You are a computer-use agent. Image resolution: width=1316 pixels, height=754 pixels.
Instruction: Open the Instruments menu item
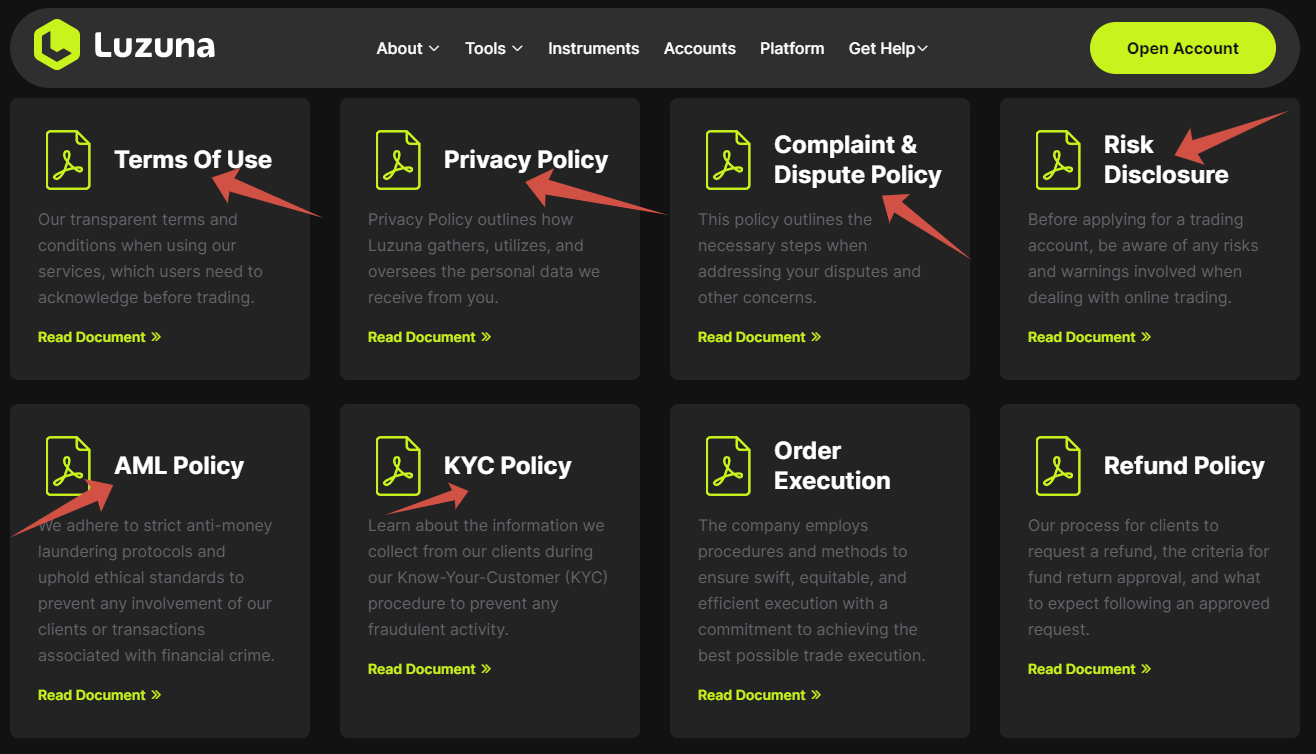[593, 48]
